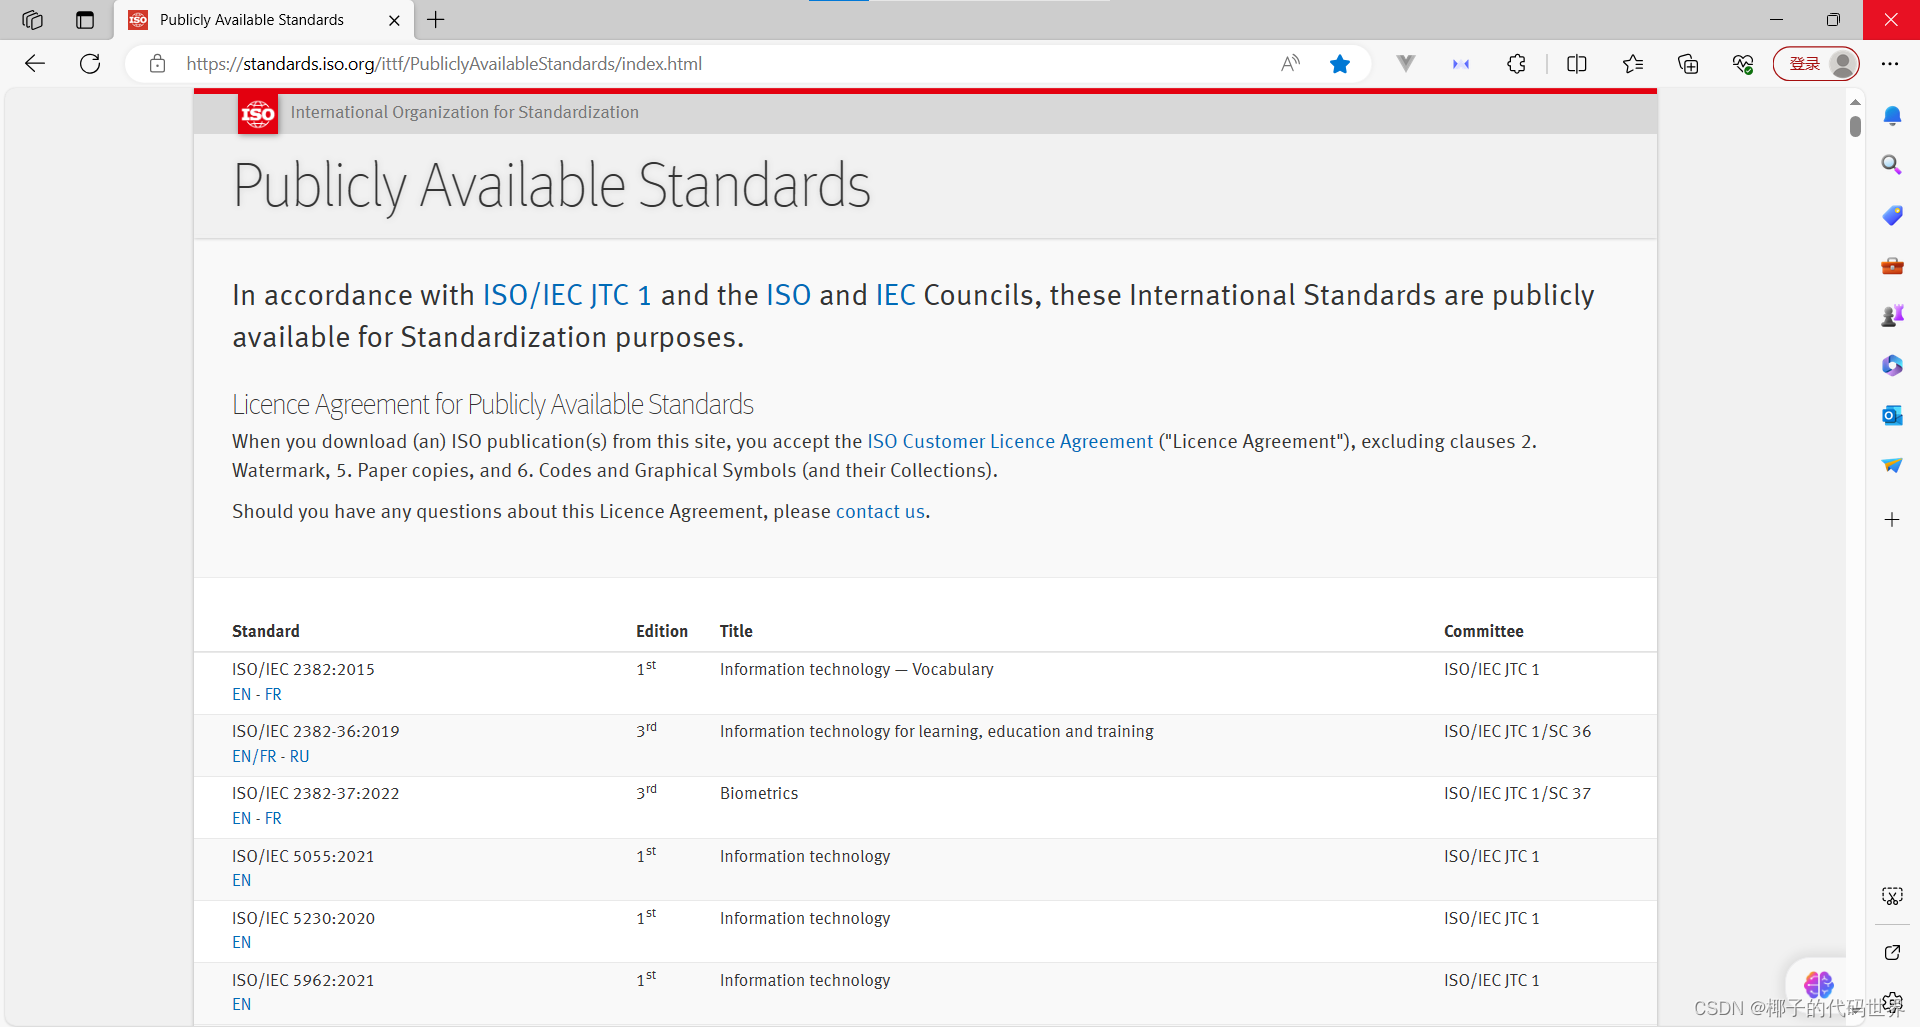Click the Title column header
Screen dimensions: 1920x1027
[x=736, y=631]
